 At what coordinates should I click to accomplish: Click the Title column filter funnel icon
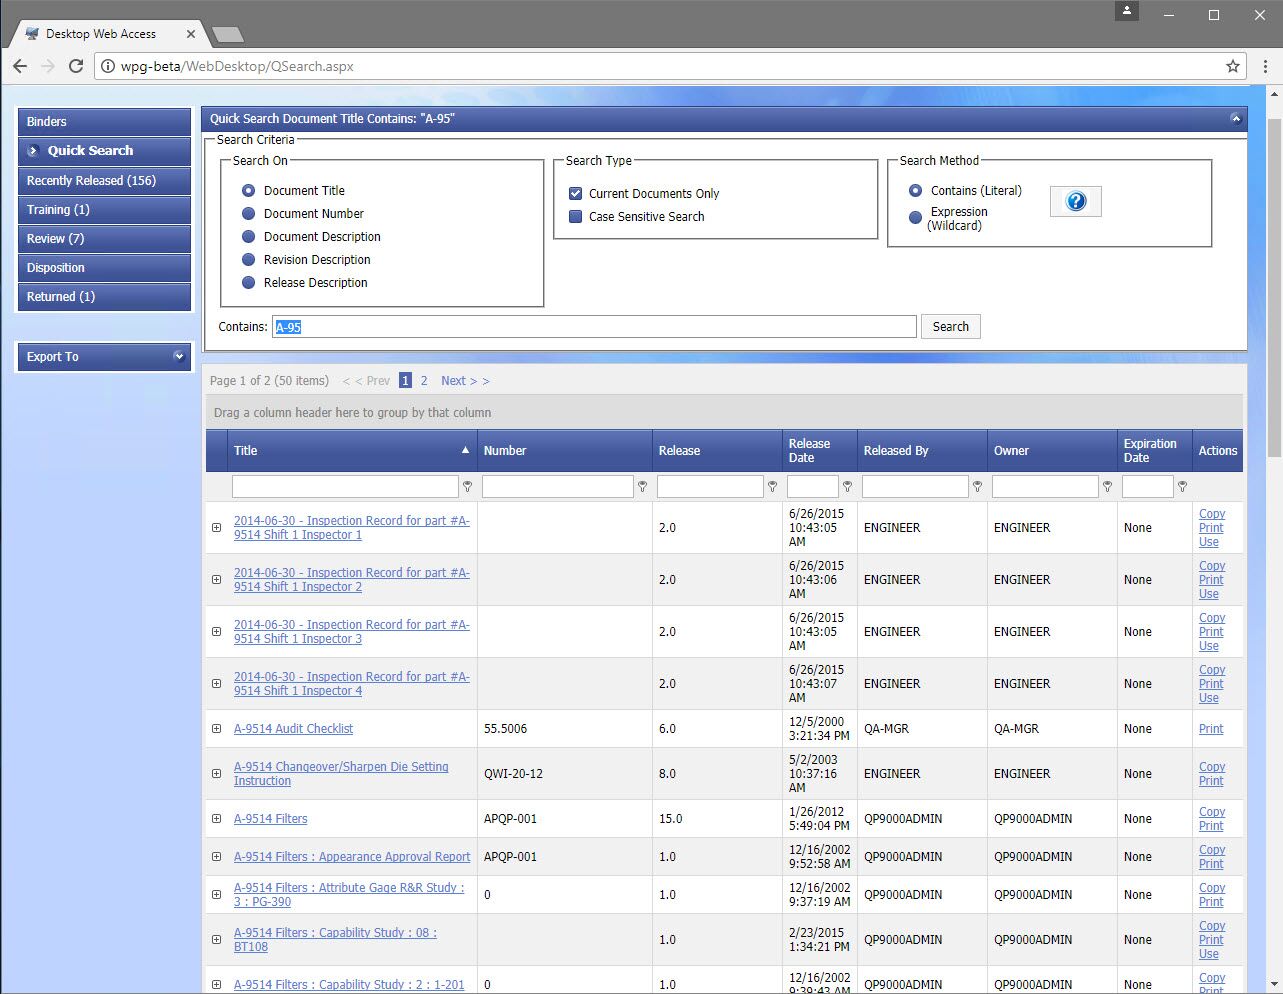click(x=467, y=486)
